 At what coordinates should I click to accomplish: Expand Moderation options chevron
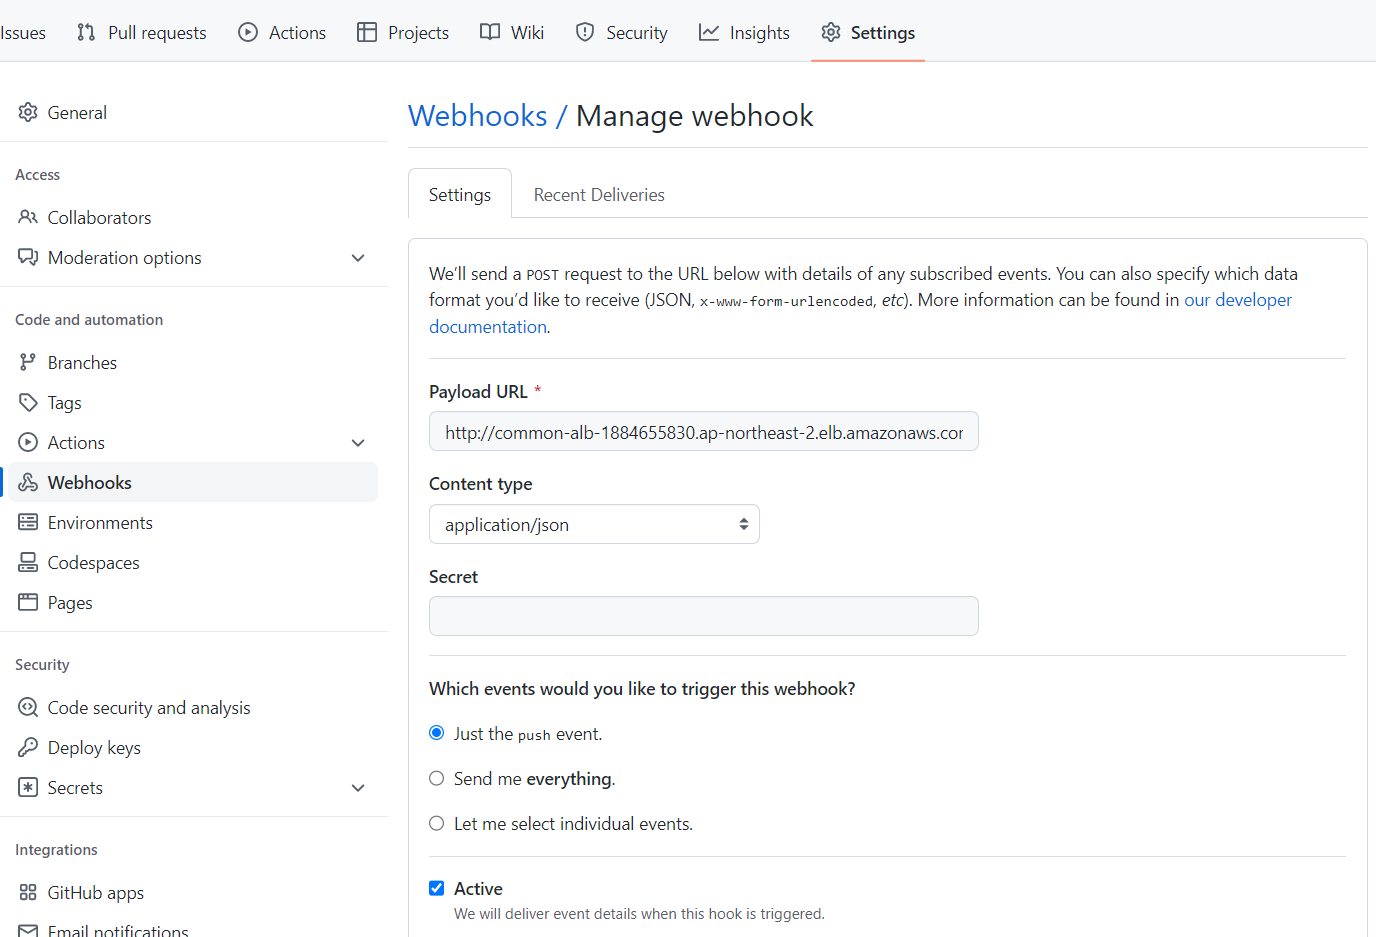(358, 258)
